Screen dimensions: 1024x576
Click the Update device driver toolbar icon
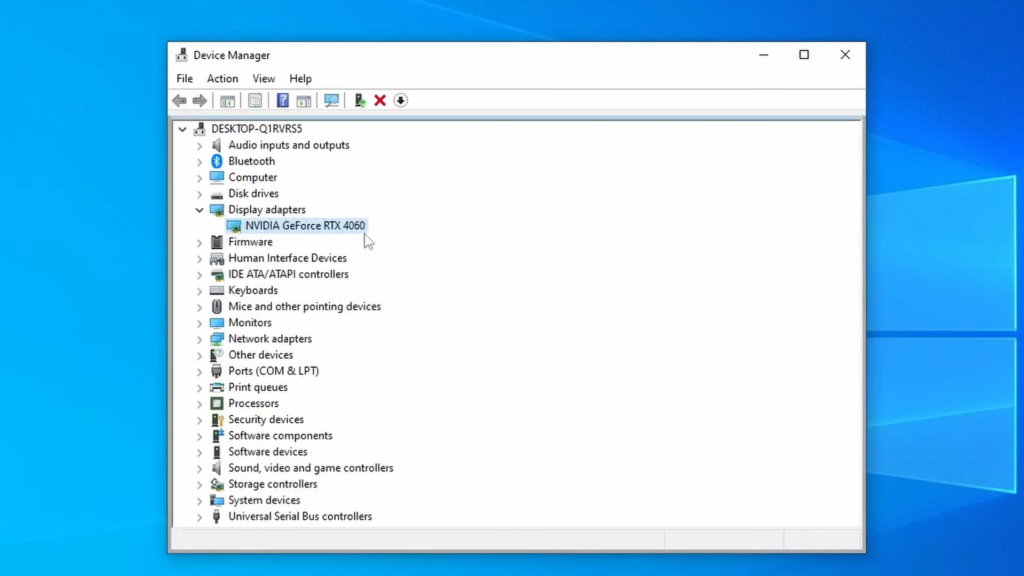point(359,101)
